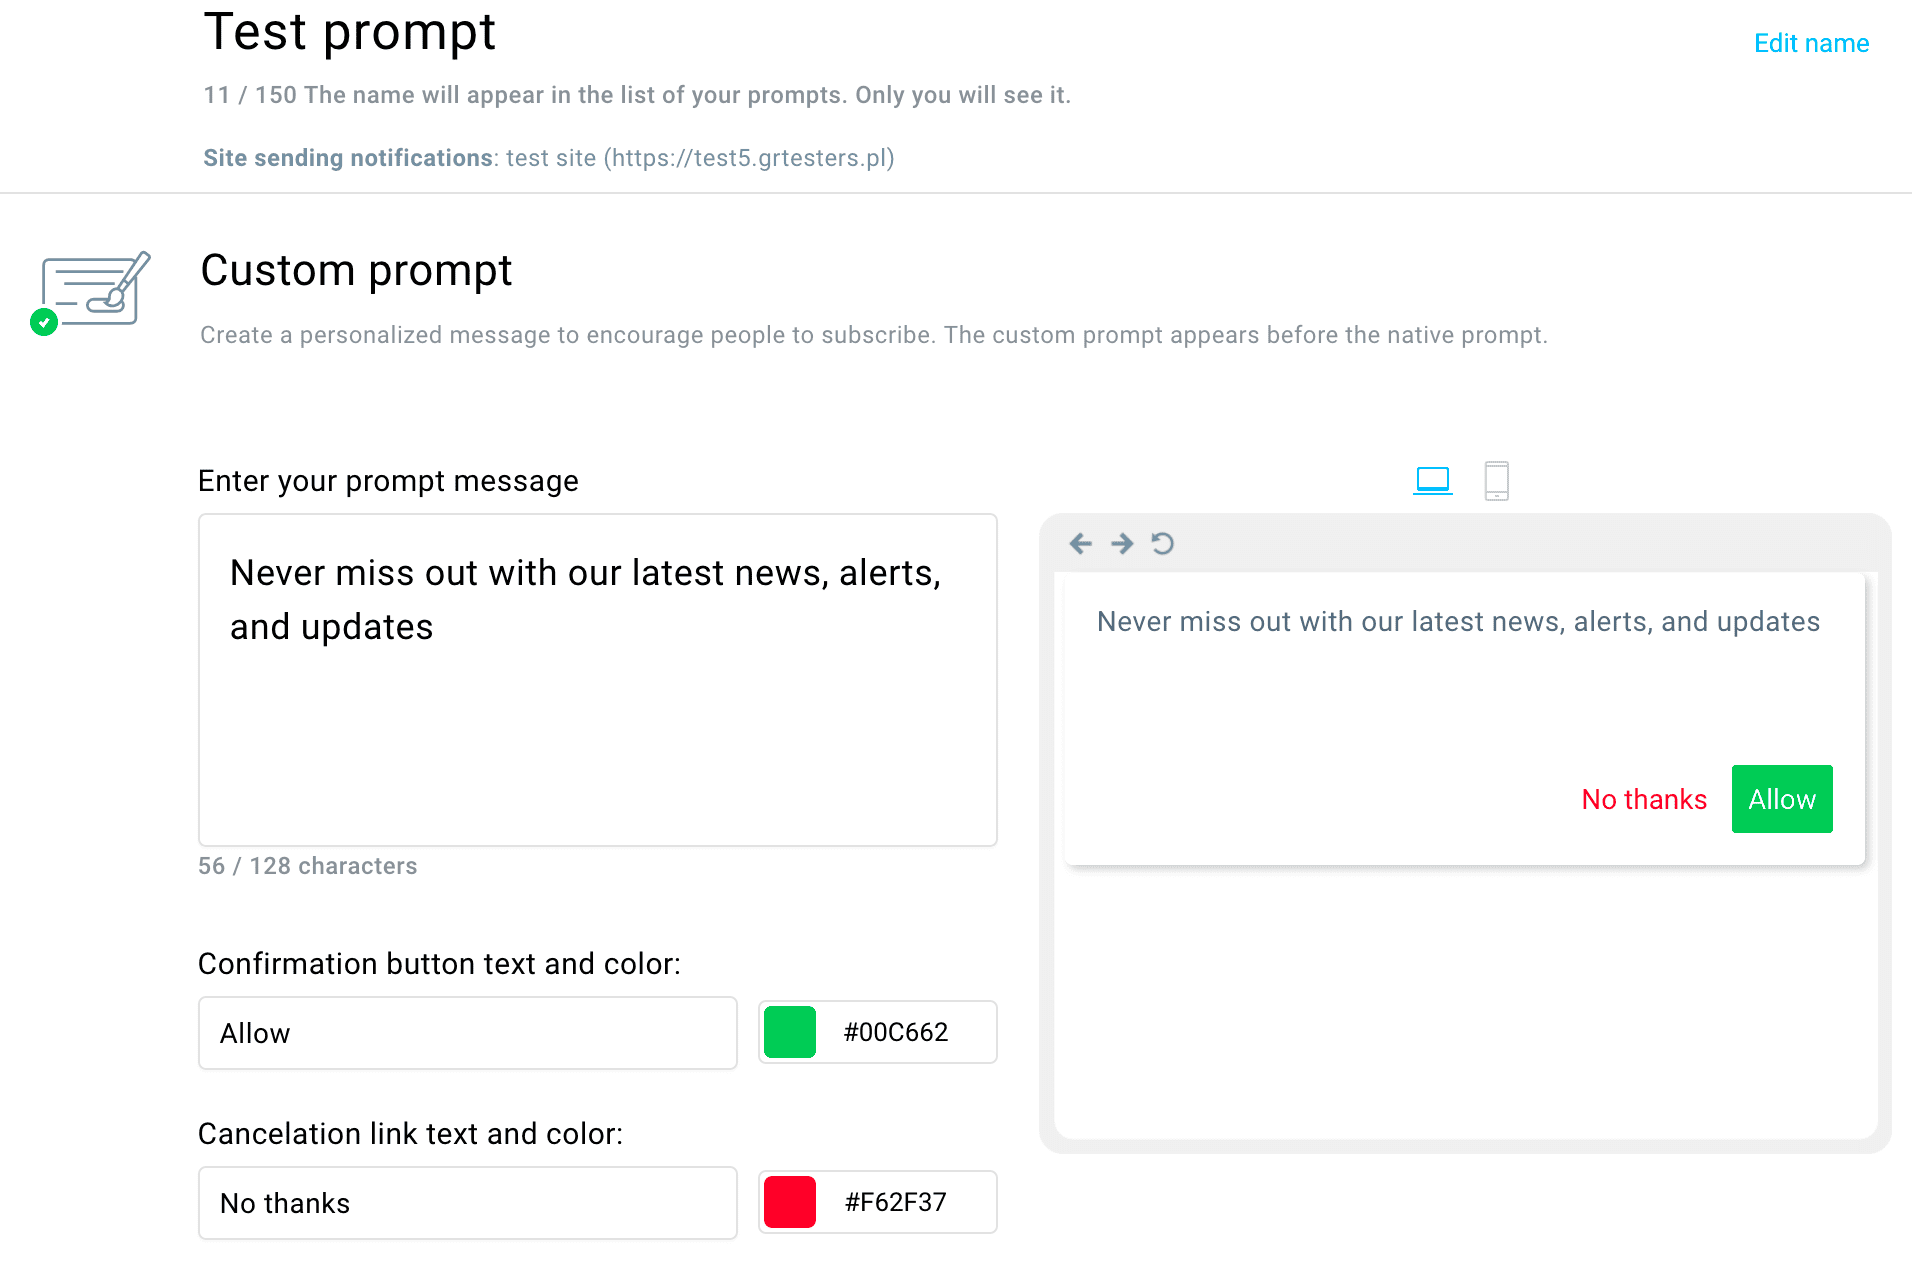The height and width of the screenshot is (1266, 1912).
Task: Click the preview browser reload icon
Action: [x=1162, y=543]
